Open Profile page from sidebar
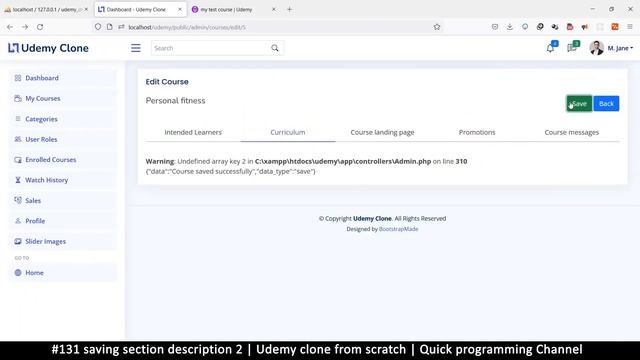Image resolution: width=640 pixels, height=360 pixels. tap(62, 221)
